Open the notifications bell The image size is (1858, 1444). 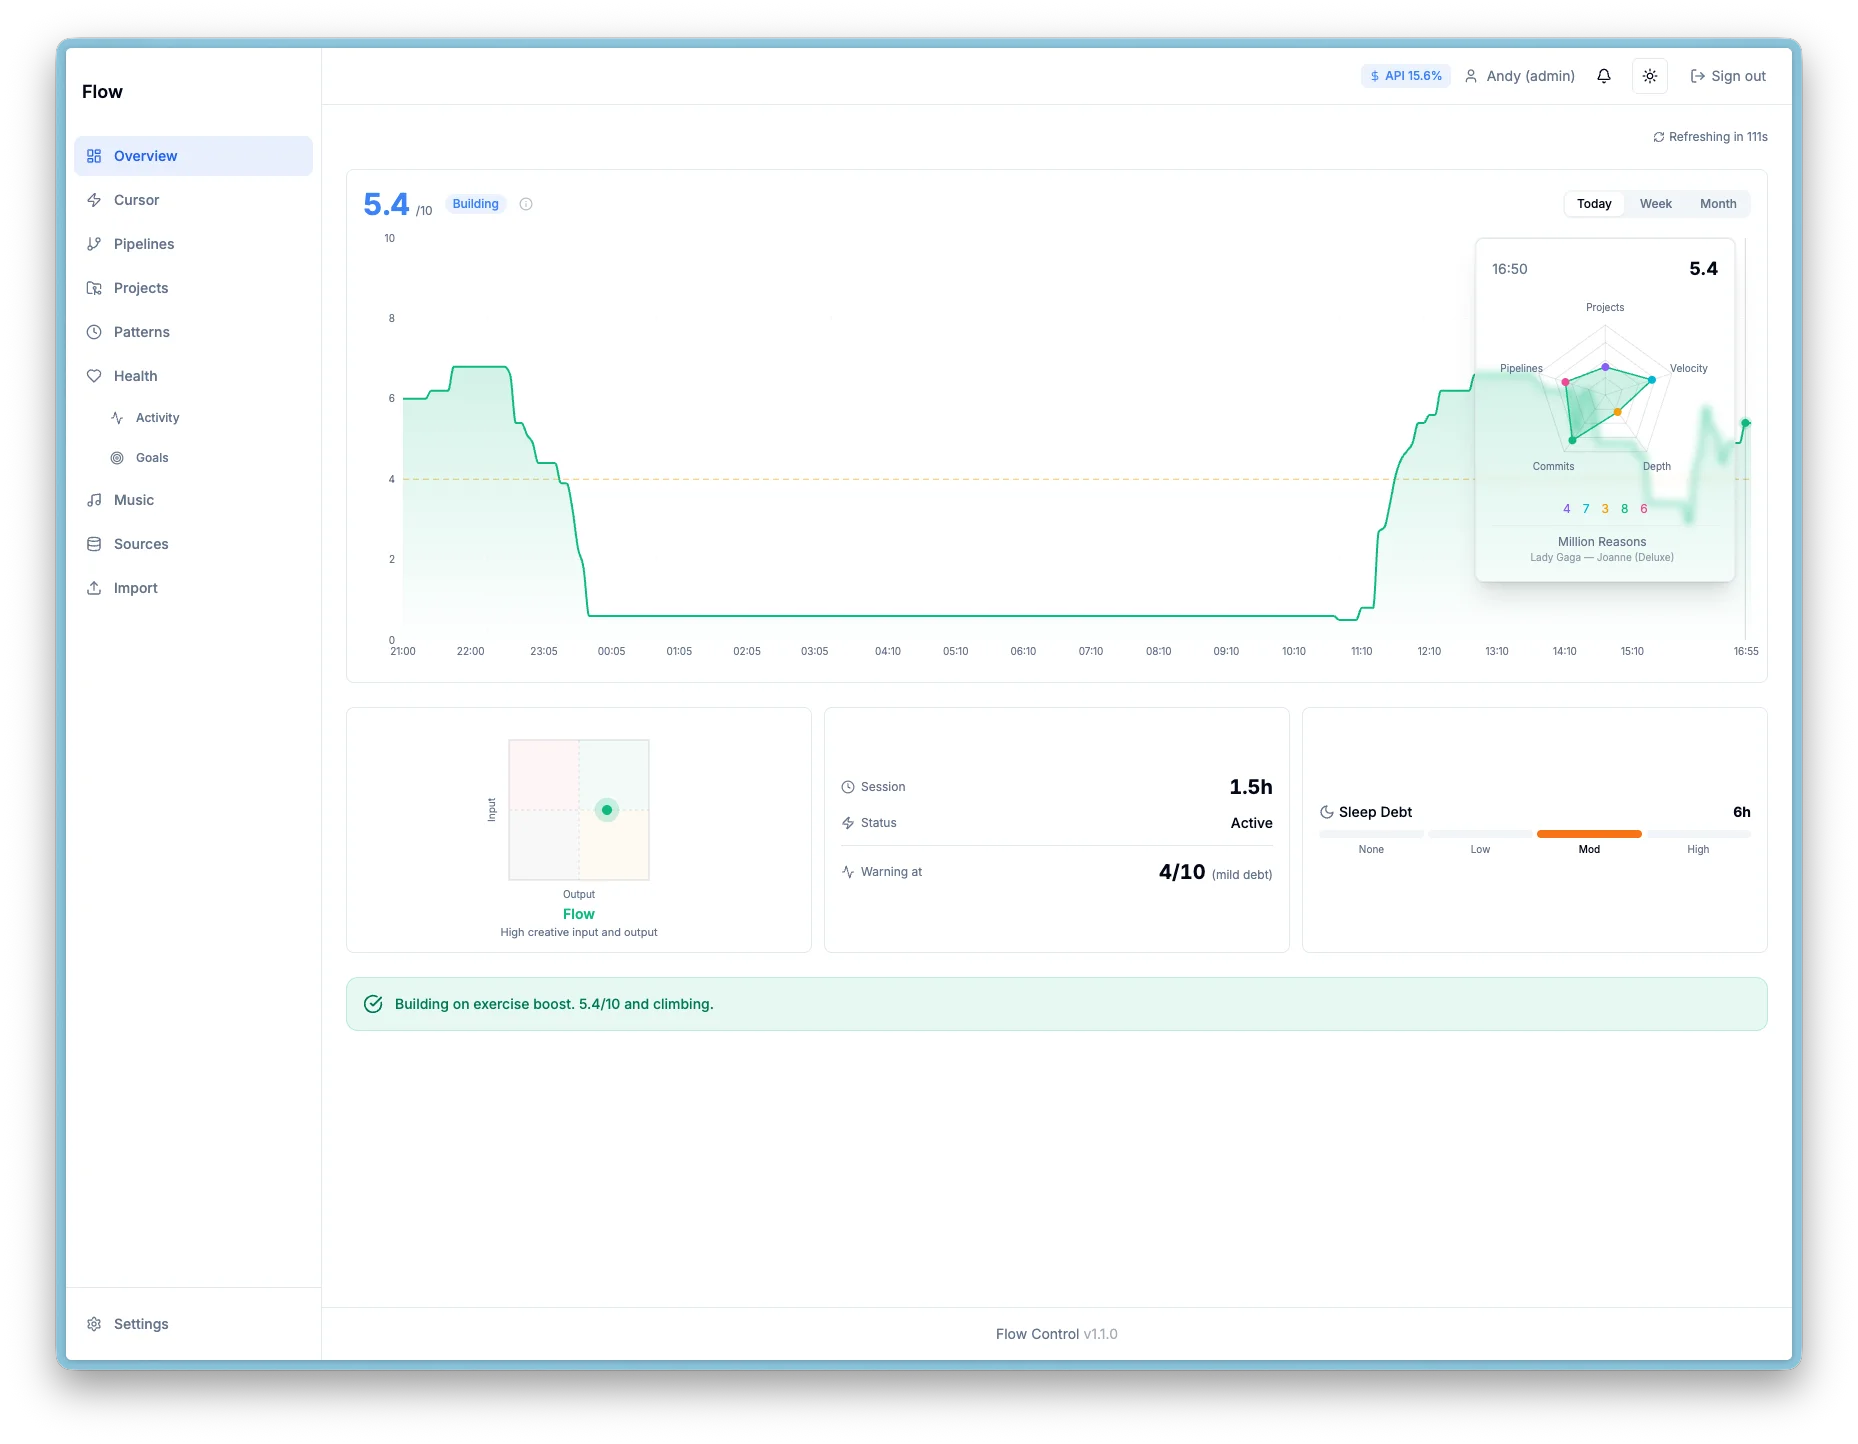click(x=1604, y=76)
